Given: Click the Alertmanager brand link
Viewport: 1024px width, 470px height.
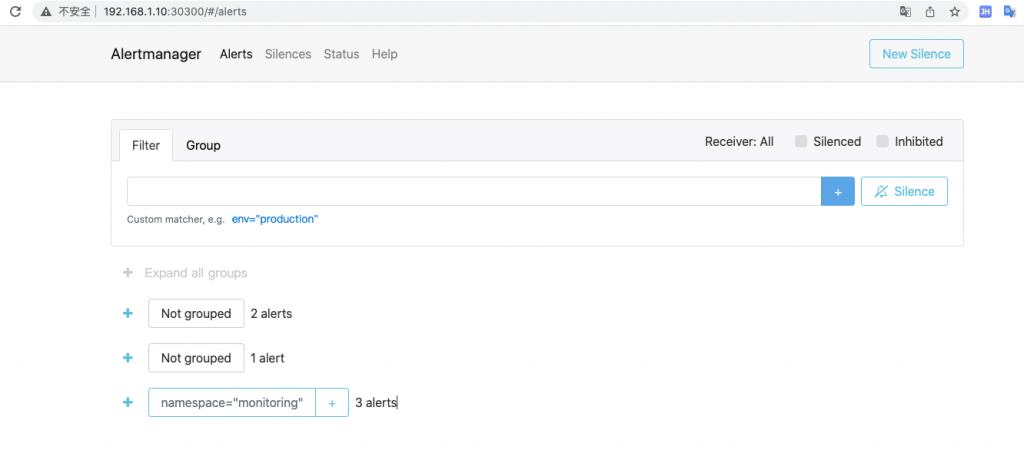Looking at the screenshot, I should click(x=156, y=54).
